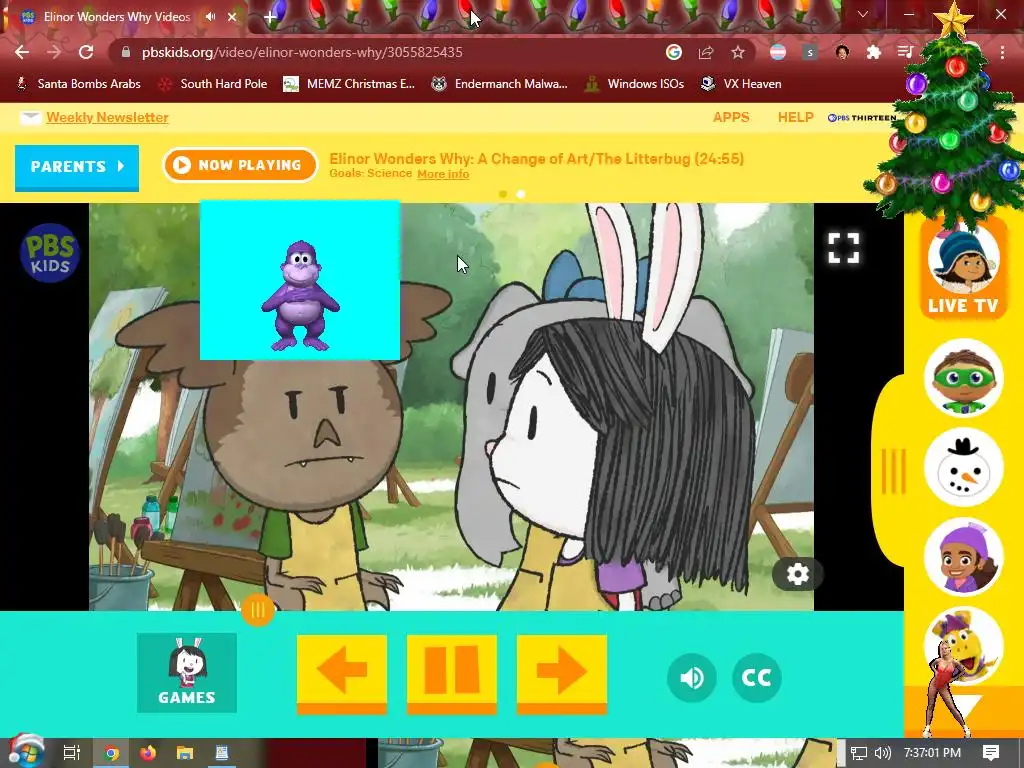Select the Super Why show icon
Screen dimensions: 1024x768
(x=964, y=377)
